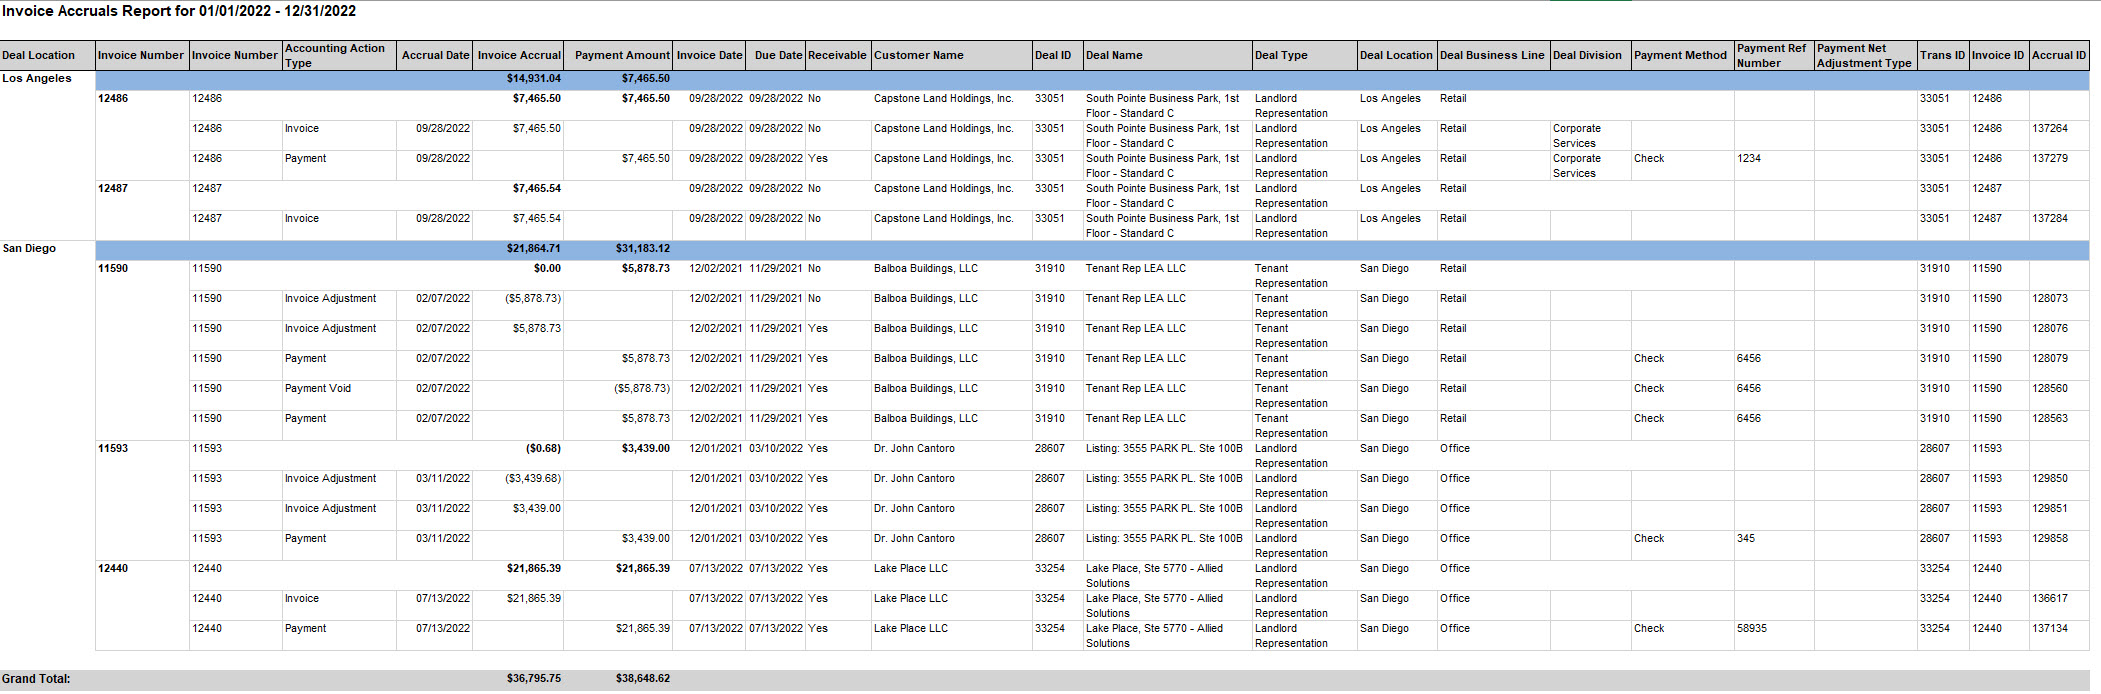Click accrual ID 137264 cell
2101x694 pixels.
[x=2050, y=128]
